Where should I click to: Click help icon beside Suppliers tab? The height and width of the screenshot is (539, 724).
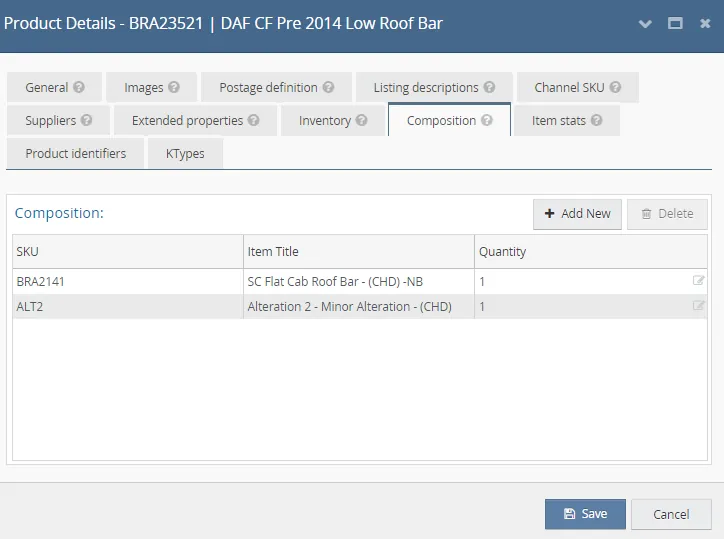click(86, 120)
